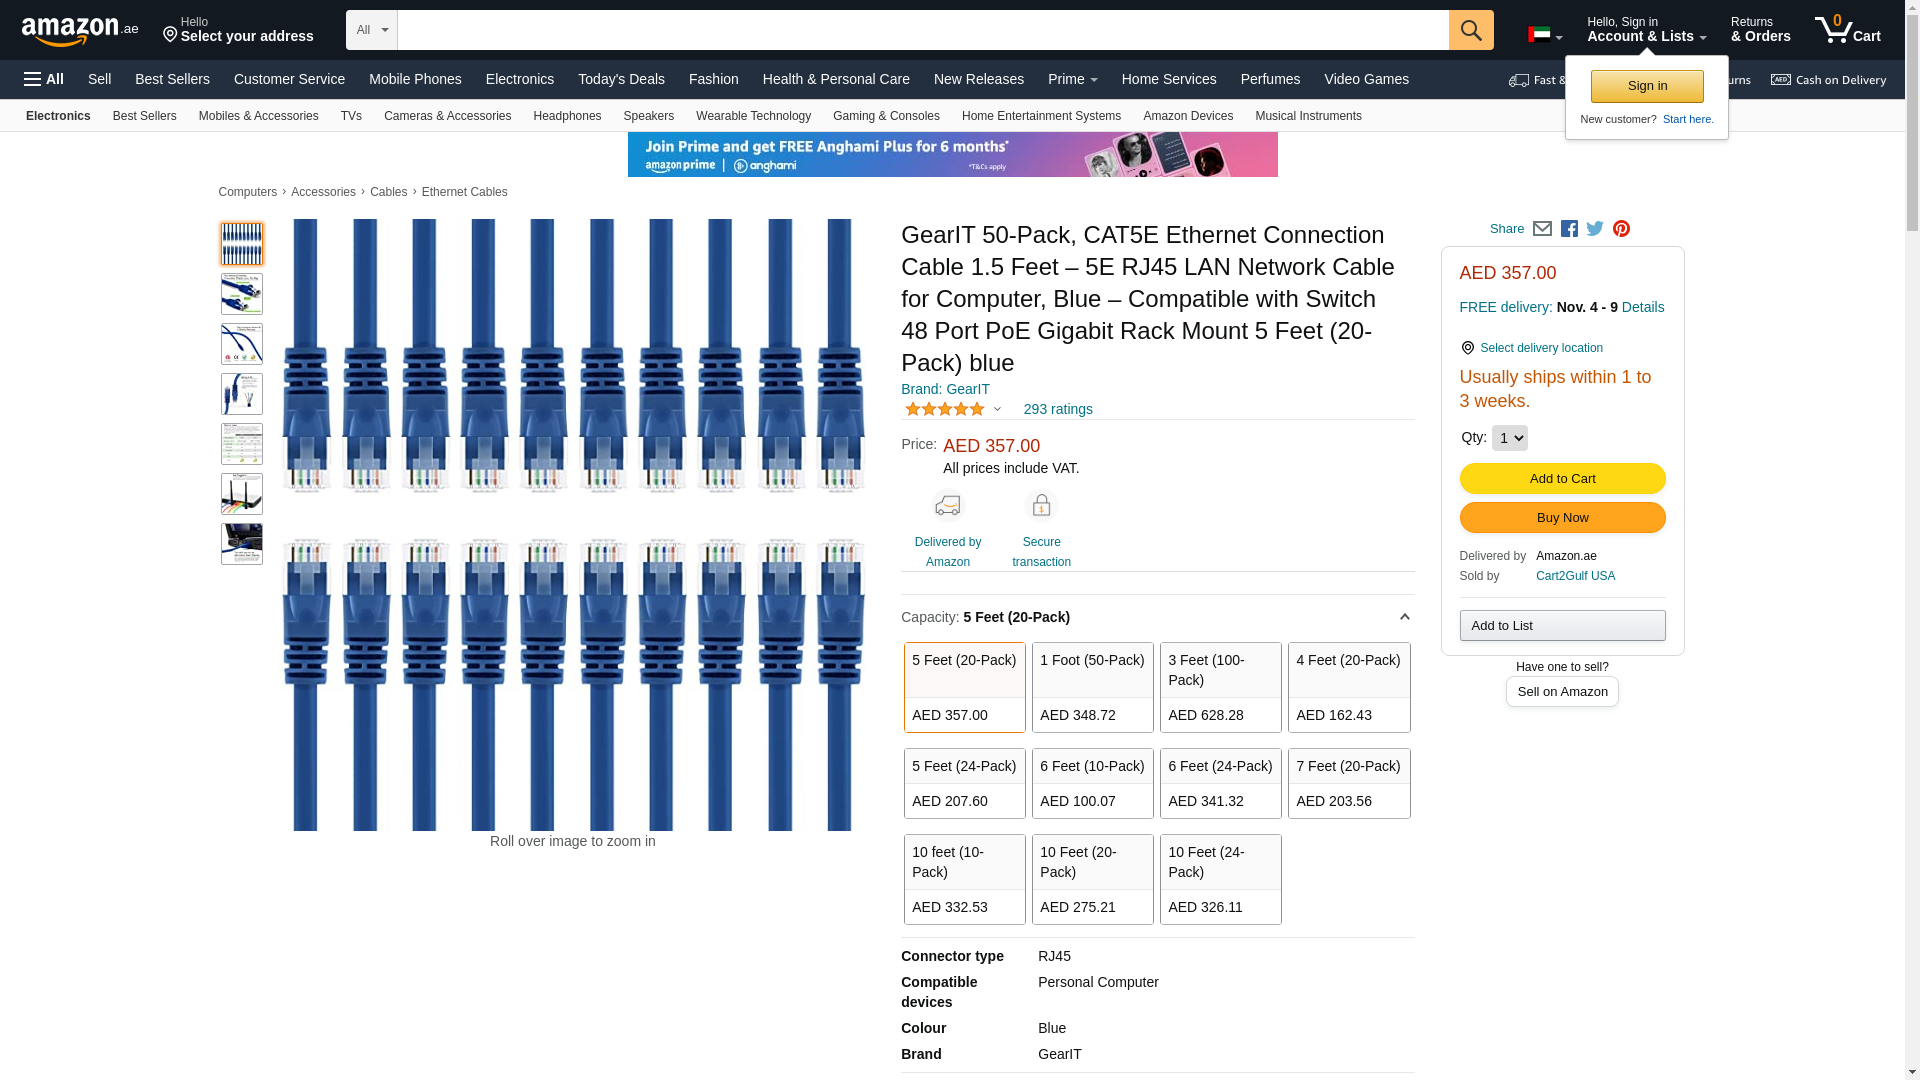Share on Pinterest icon
Image resolution: width=1920 pixels, height=1080 pixels.
1621,229
